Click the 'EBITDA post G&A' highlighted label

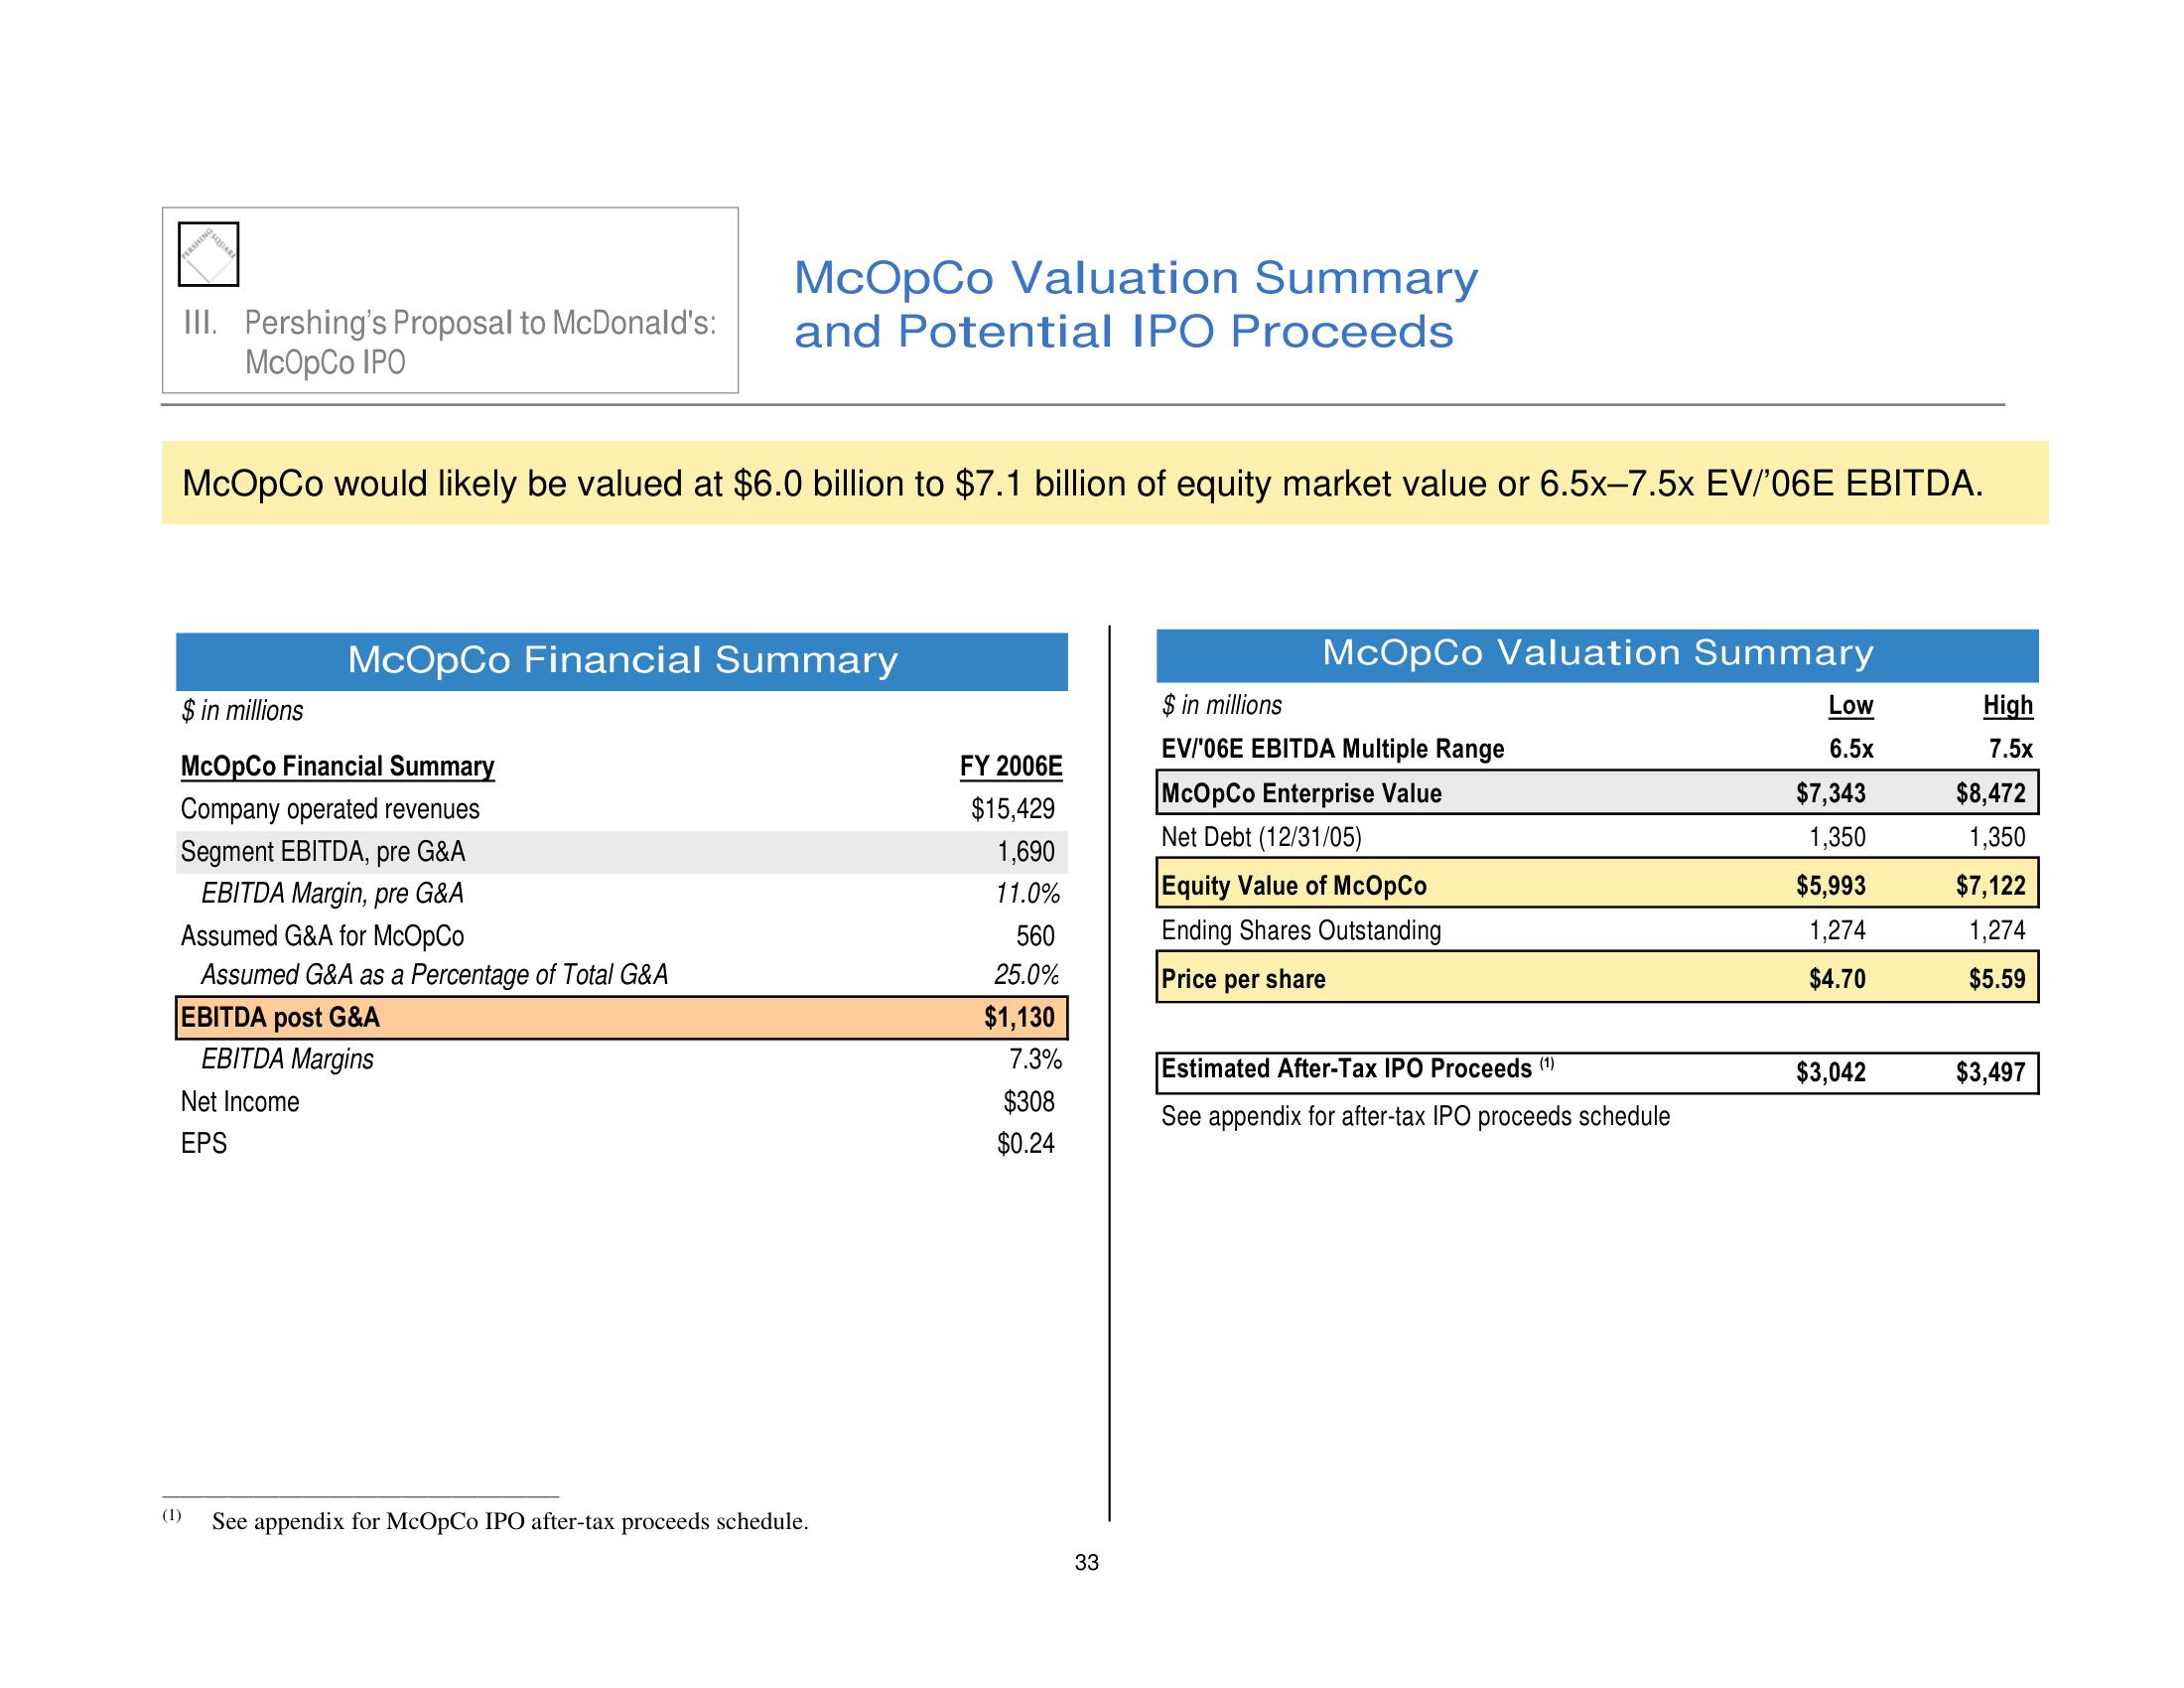[x=280, y=1018]
